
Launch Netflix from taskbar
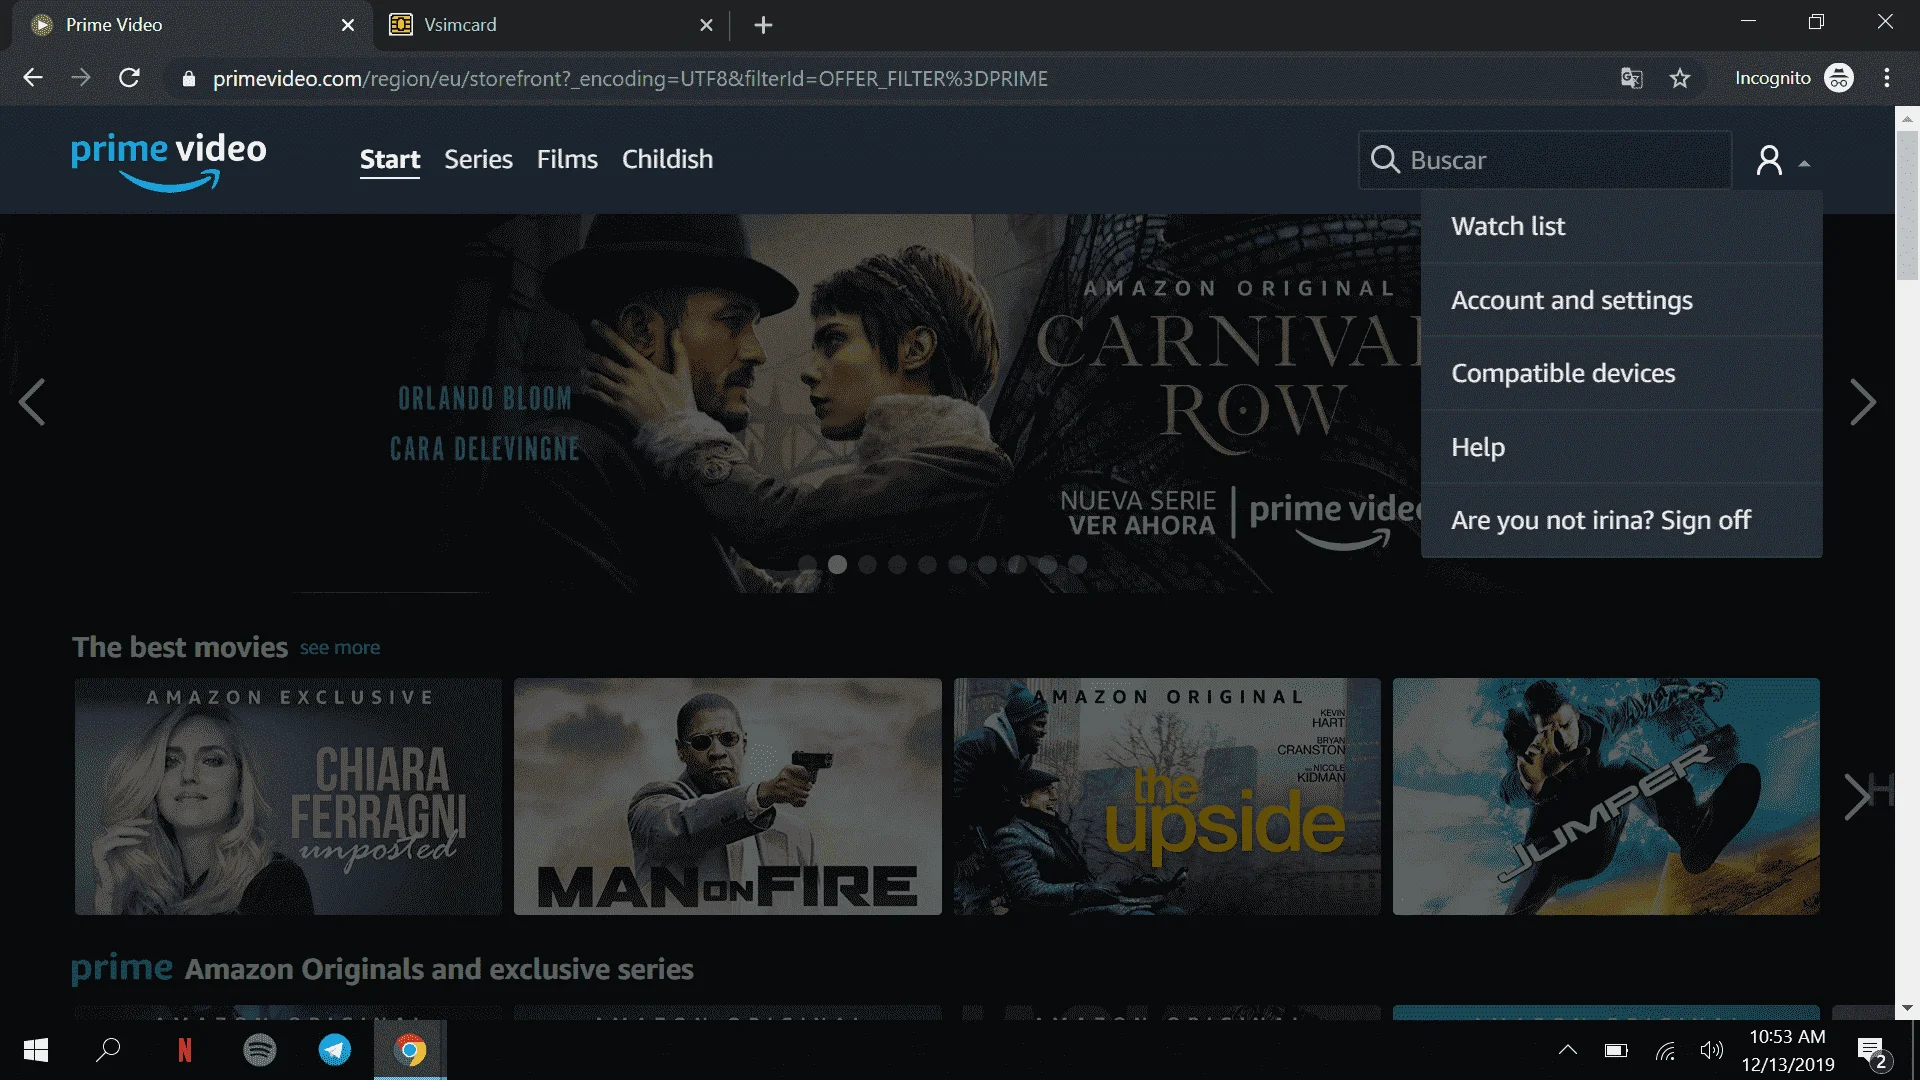(x=184, y=1050)
